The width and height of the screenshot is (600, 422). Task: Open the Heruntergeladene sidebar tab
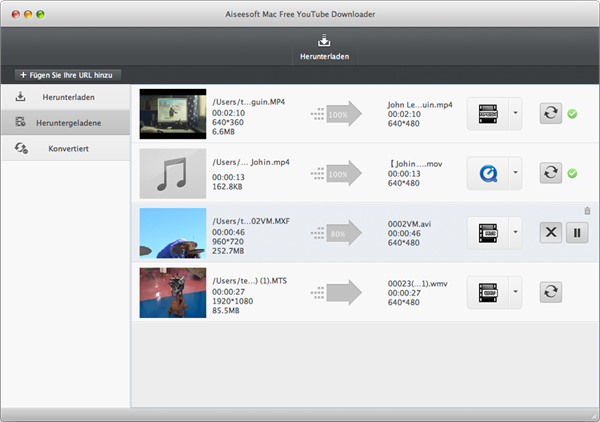(x=66, y=123)
